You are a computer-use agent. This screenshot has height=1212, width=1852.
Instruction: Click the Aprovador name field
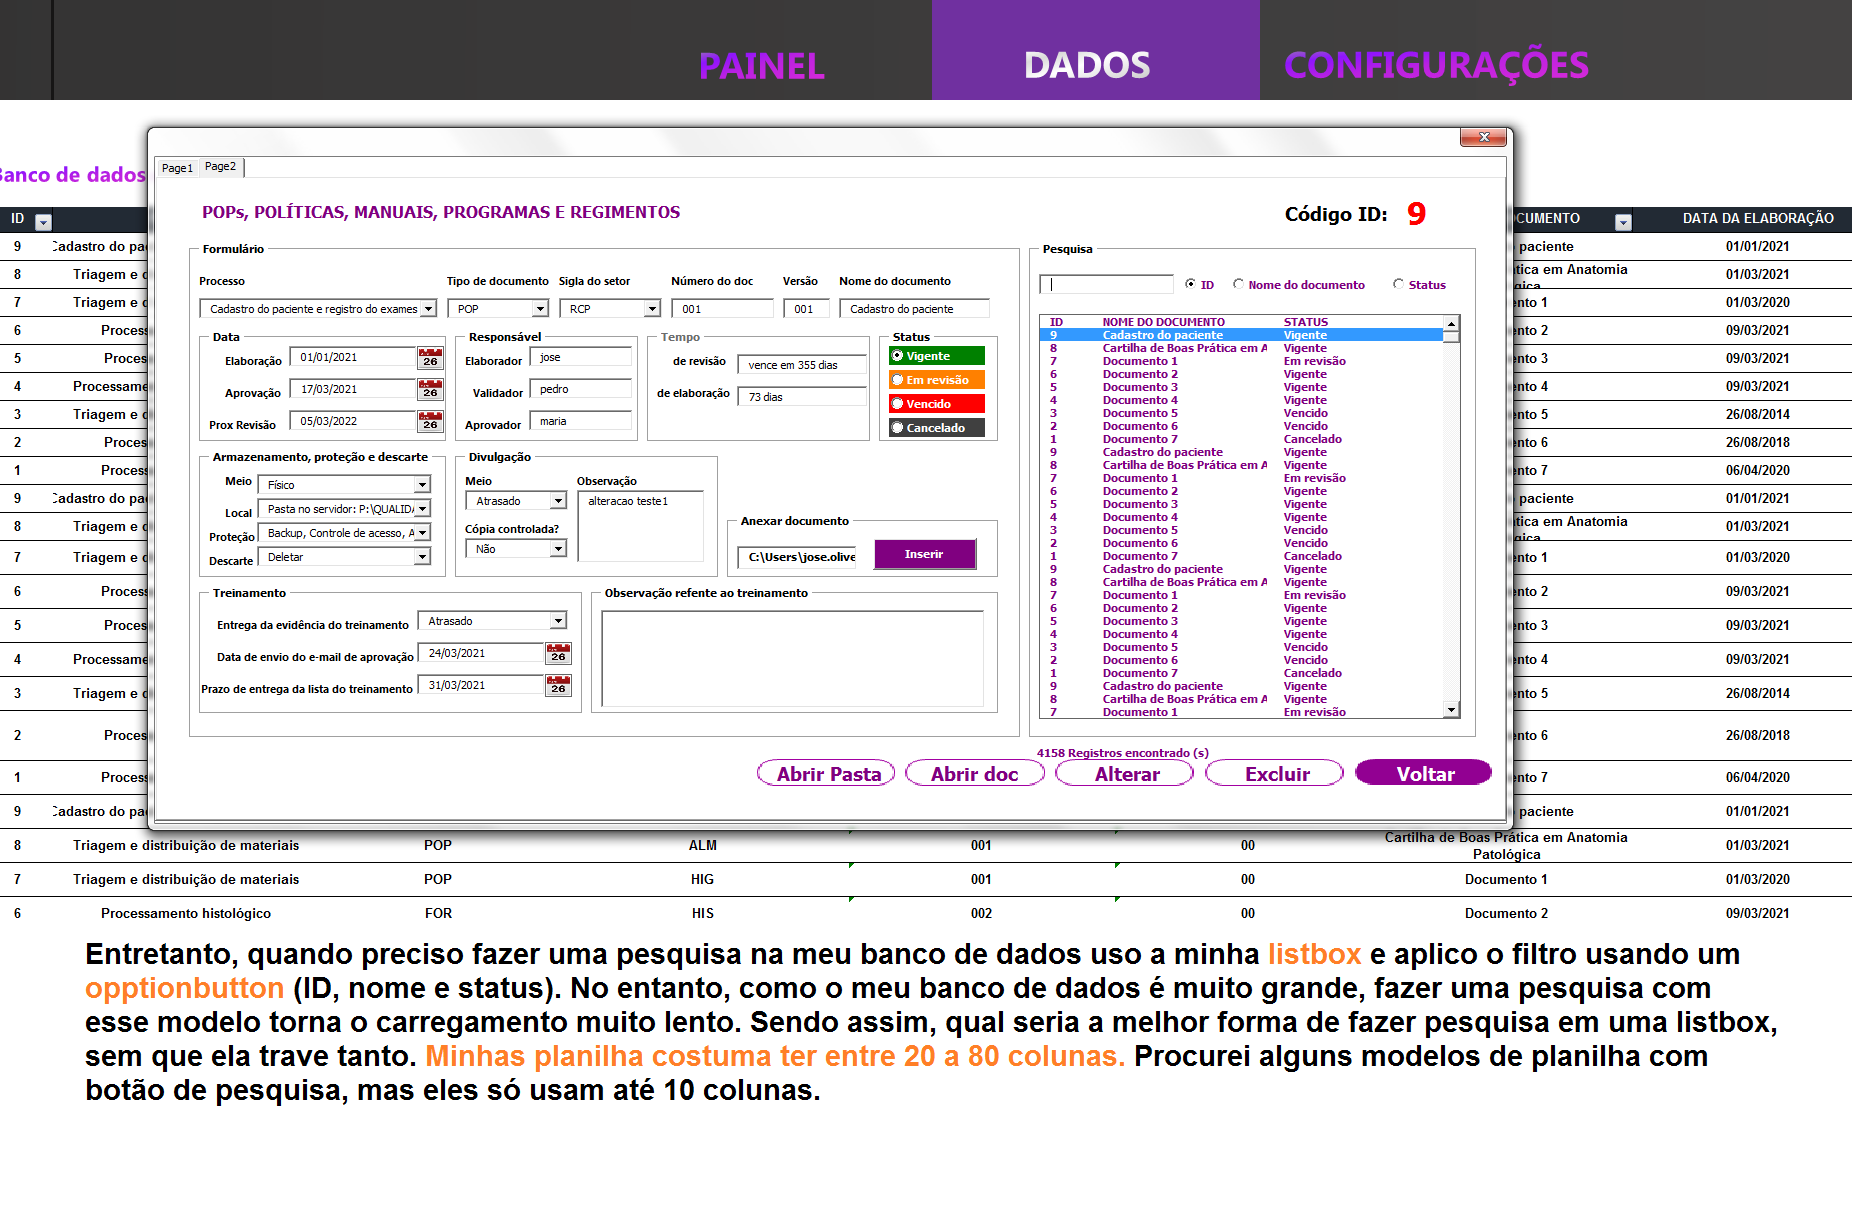[x=580, y=421]
